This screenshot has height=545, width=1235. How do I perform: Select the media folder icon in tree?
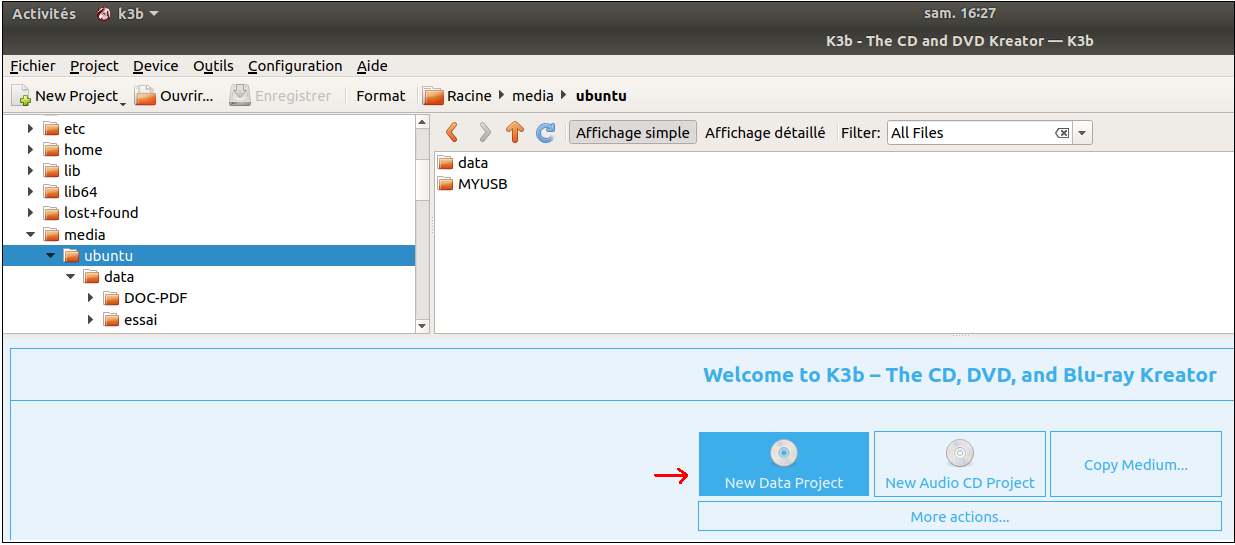[51, 234]
